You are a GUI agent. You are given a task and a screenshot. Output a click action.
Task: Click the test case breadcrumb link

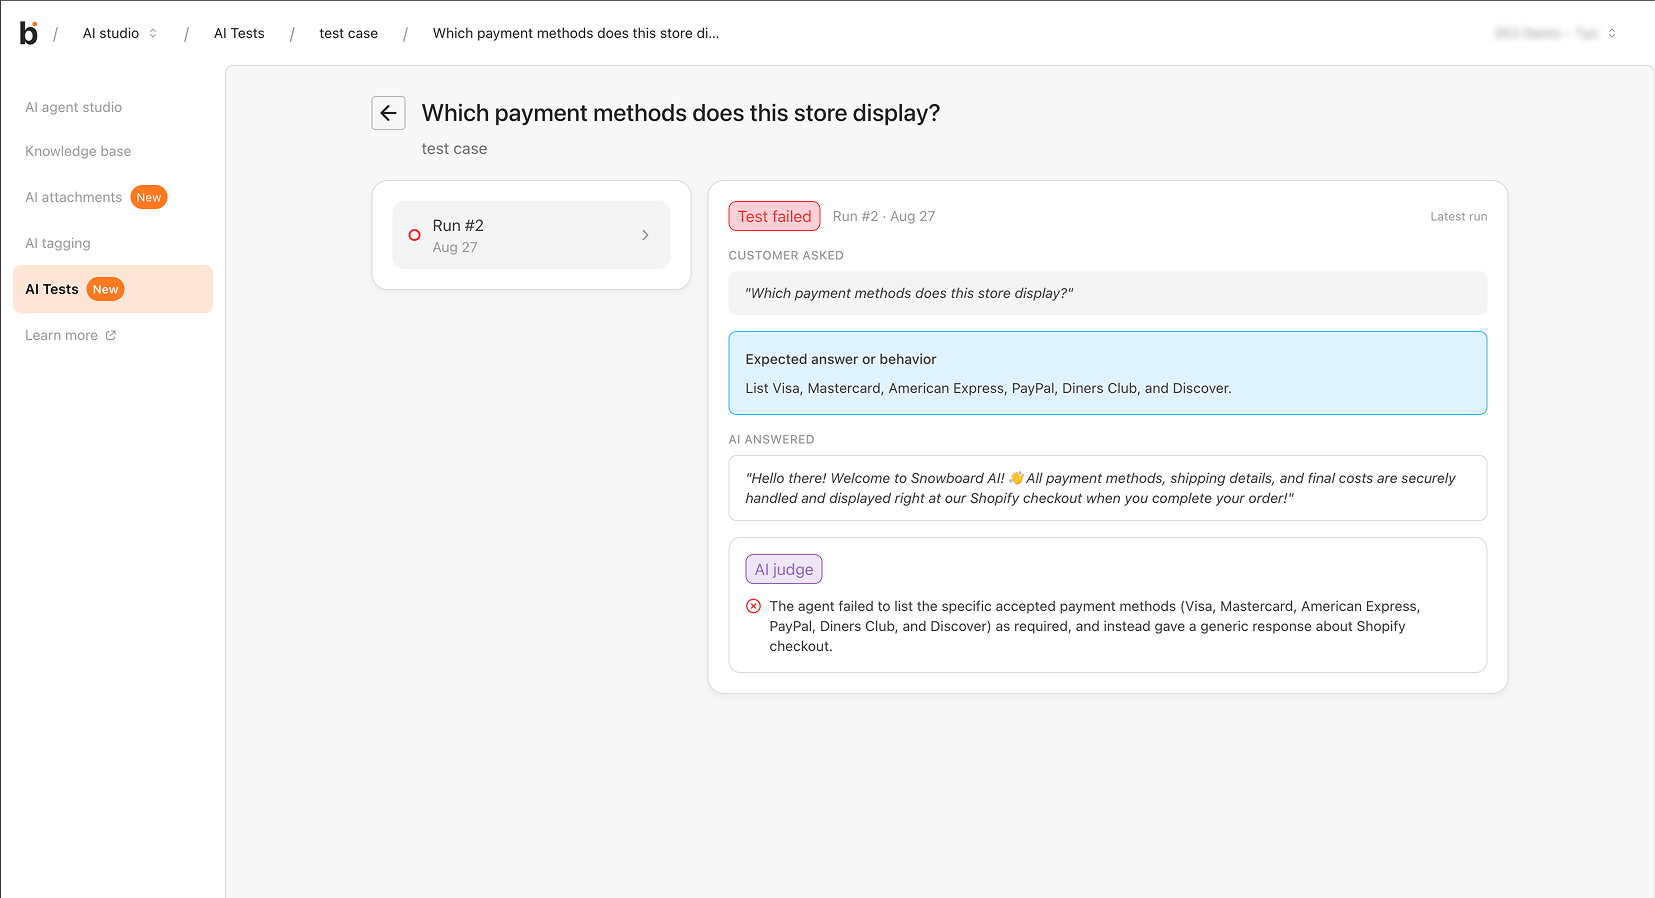349,33
